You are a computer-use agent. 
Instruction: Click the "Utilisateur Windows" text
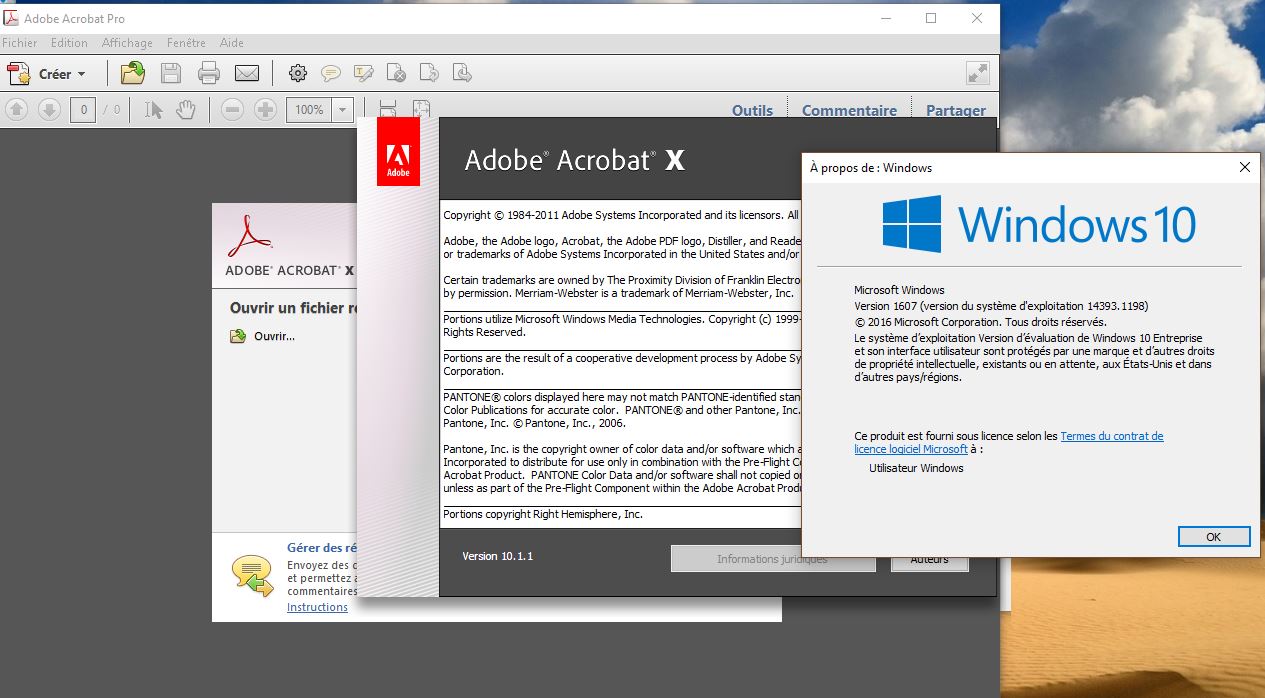916,468
